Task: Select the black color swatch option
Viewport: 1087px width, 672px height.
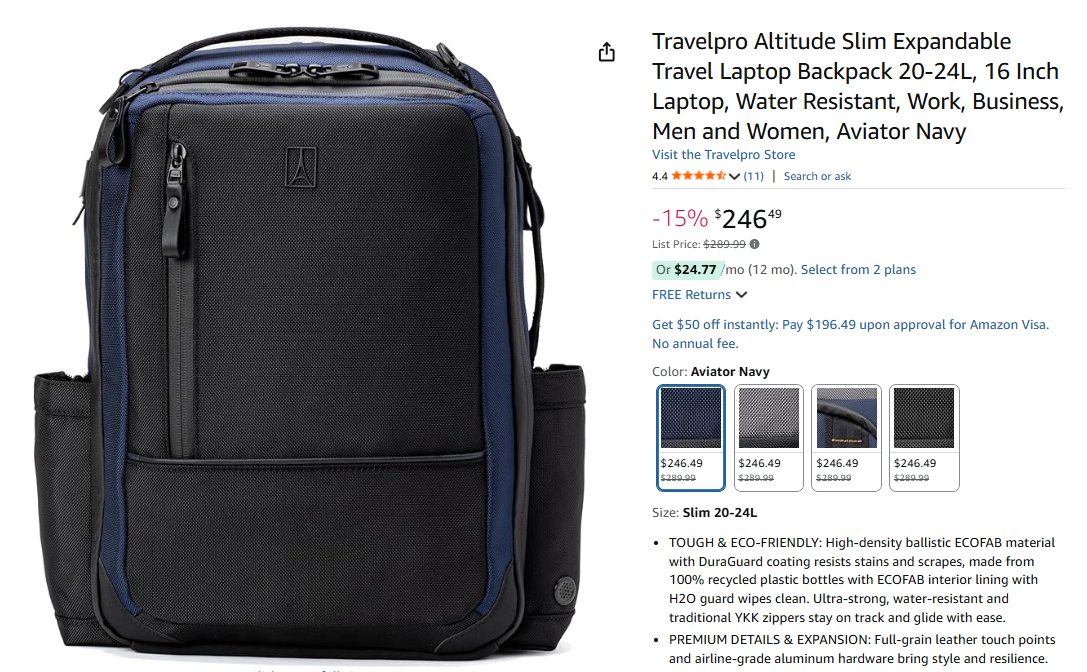Action: [x=924, y=438]
